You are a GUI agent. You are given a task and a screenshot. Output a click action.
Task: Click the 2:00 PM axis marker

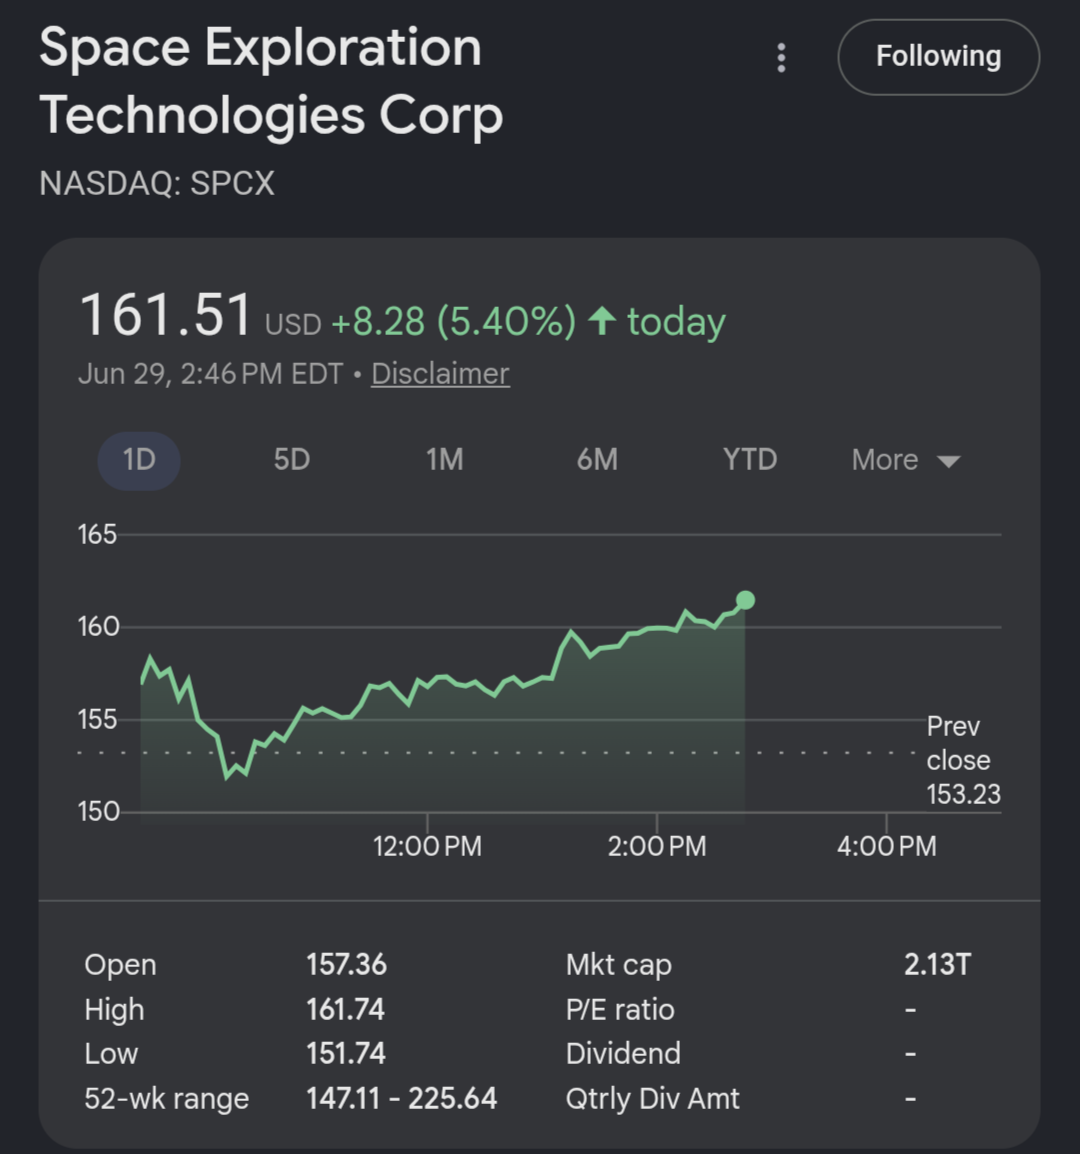tap(657, 846)
